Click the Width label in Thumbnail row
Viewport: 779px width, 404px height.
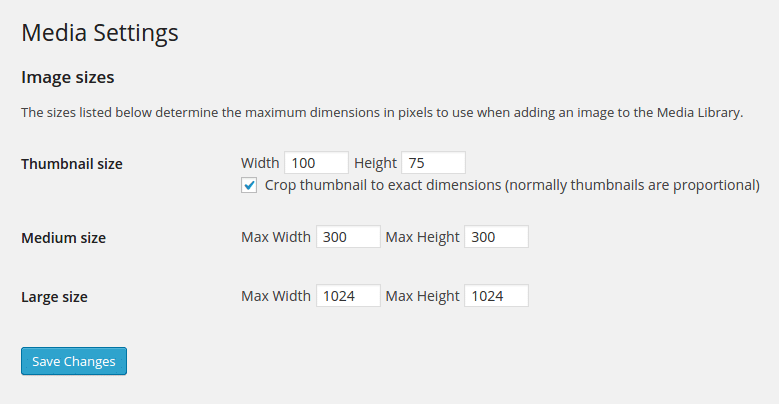pos(260,162)
